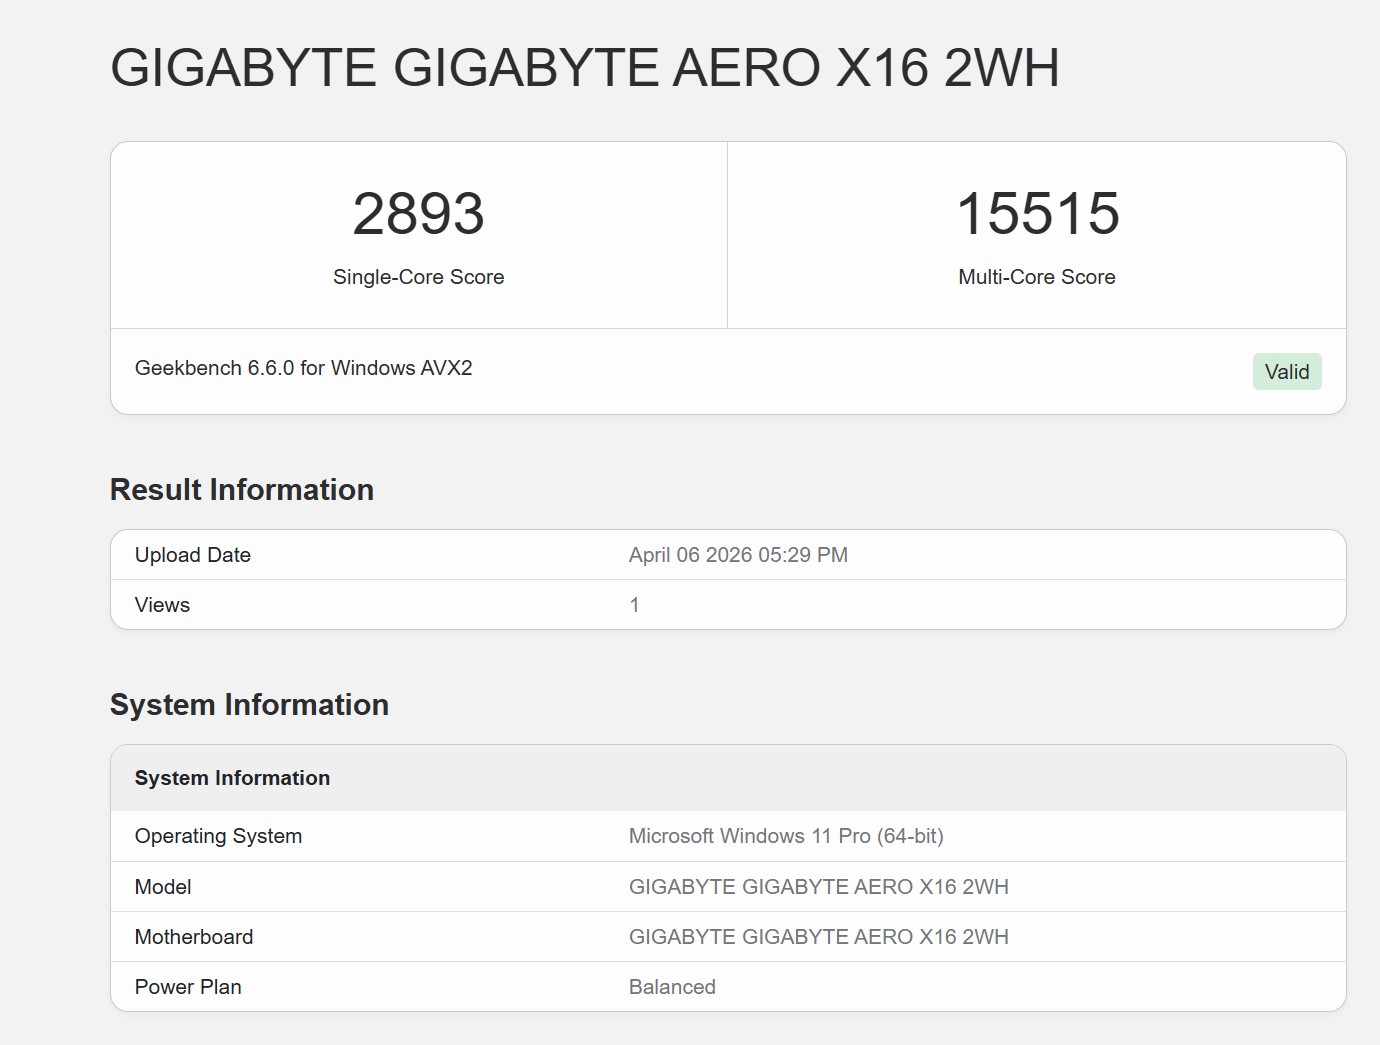Click the Operating System row label
This screenshot has height=1045, width=1380.
(x=218, y=836)
